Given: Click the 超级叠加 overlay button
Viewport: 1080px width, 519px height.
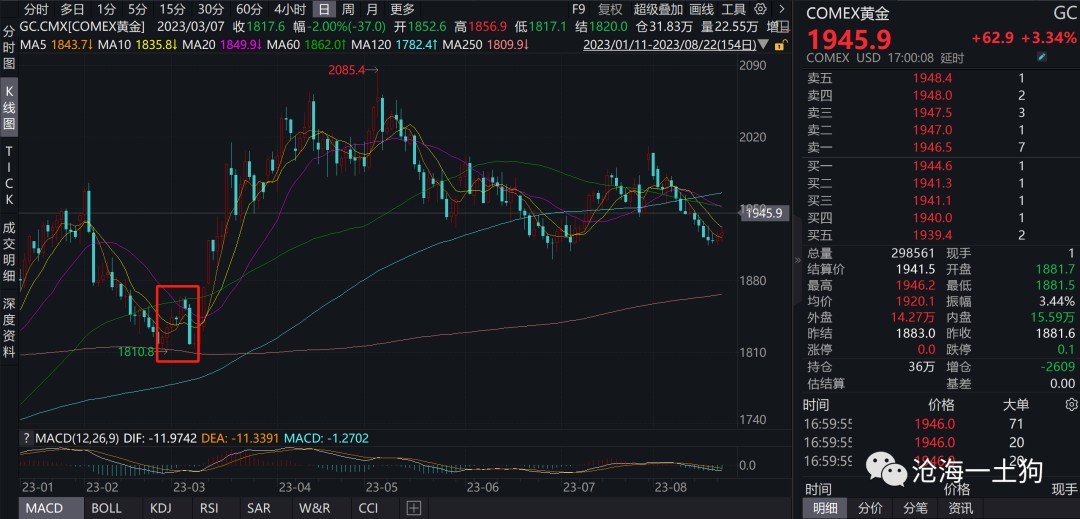Looking at the screenshot, I should [x=655, y=9].
